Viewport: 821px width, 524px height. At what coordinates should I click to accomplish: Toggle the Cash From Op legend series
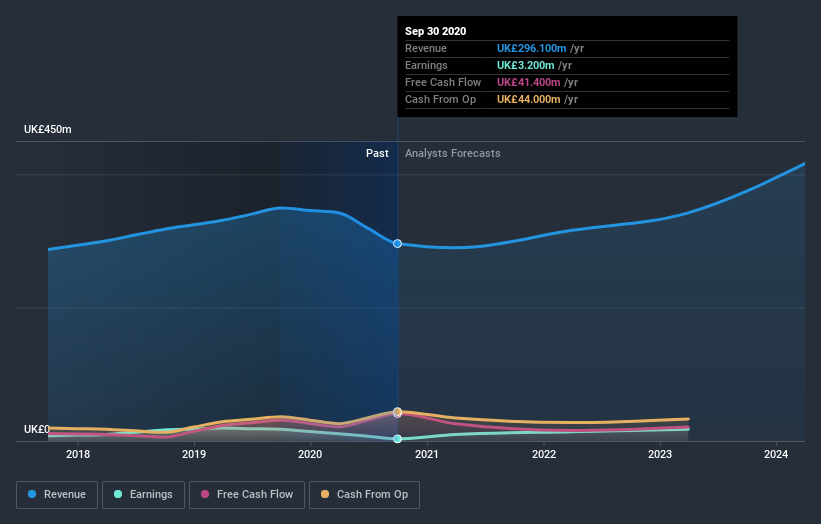pos(364,495)
